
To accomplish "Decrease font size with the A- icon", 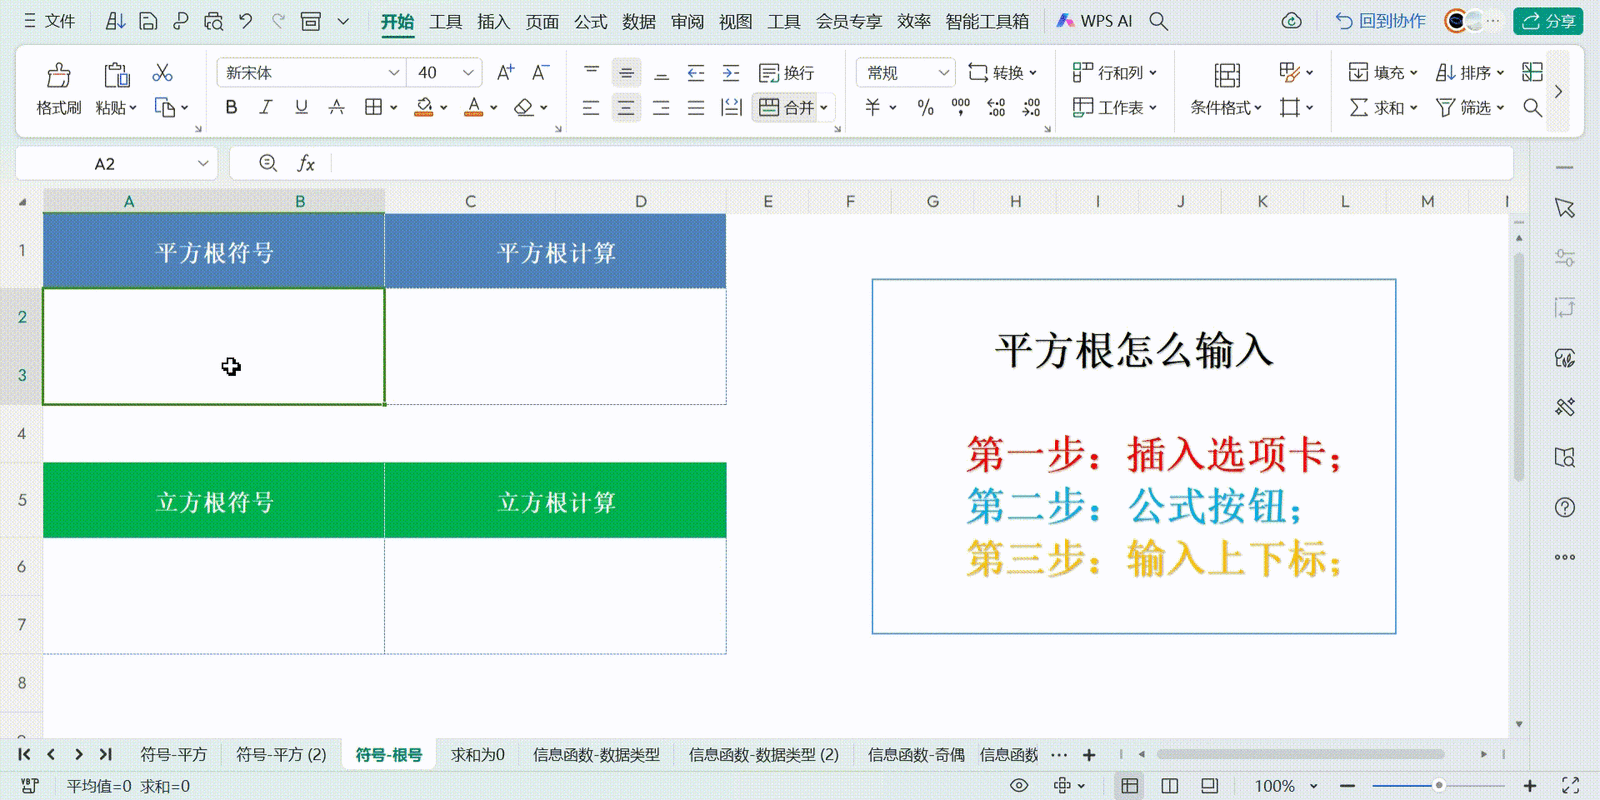I will (x=540, y=72).
